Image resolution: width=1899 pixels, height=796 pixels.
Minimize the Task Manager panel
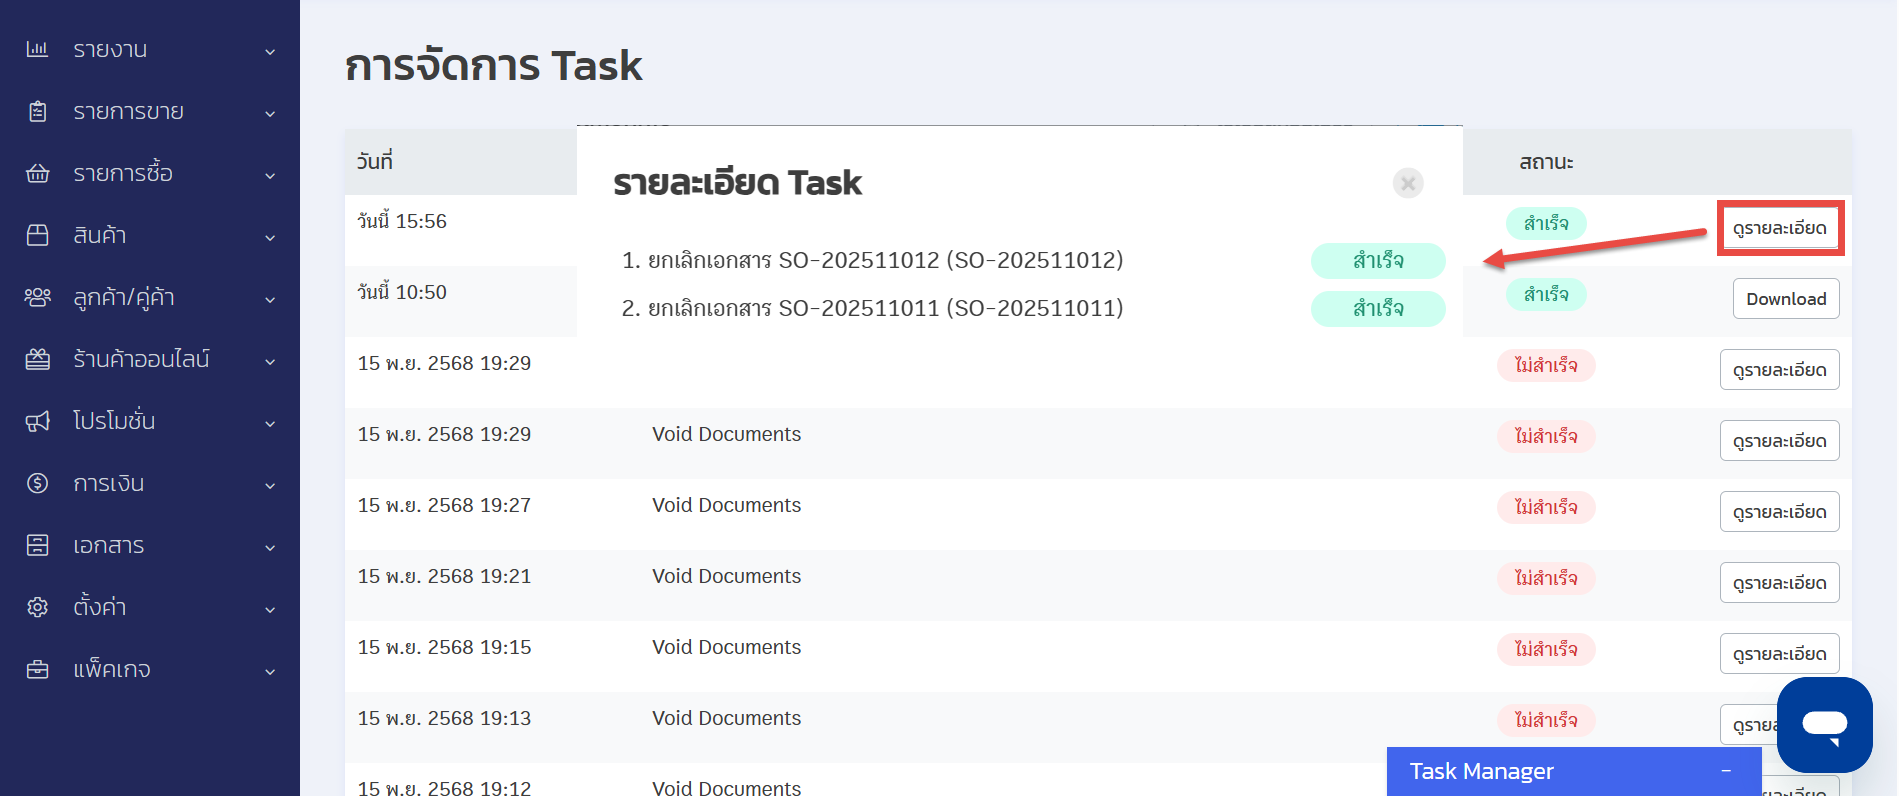(1726, 771)
